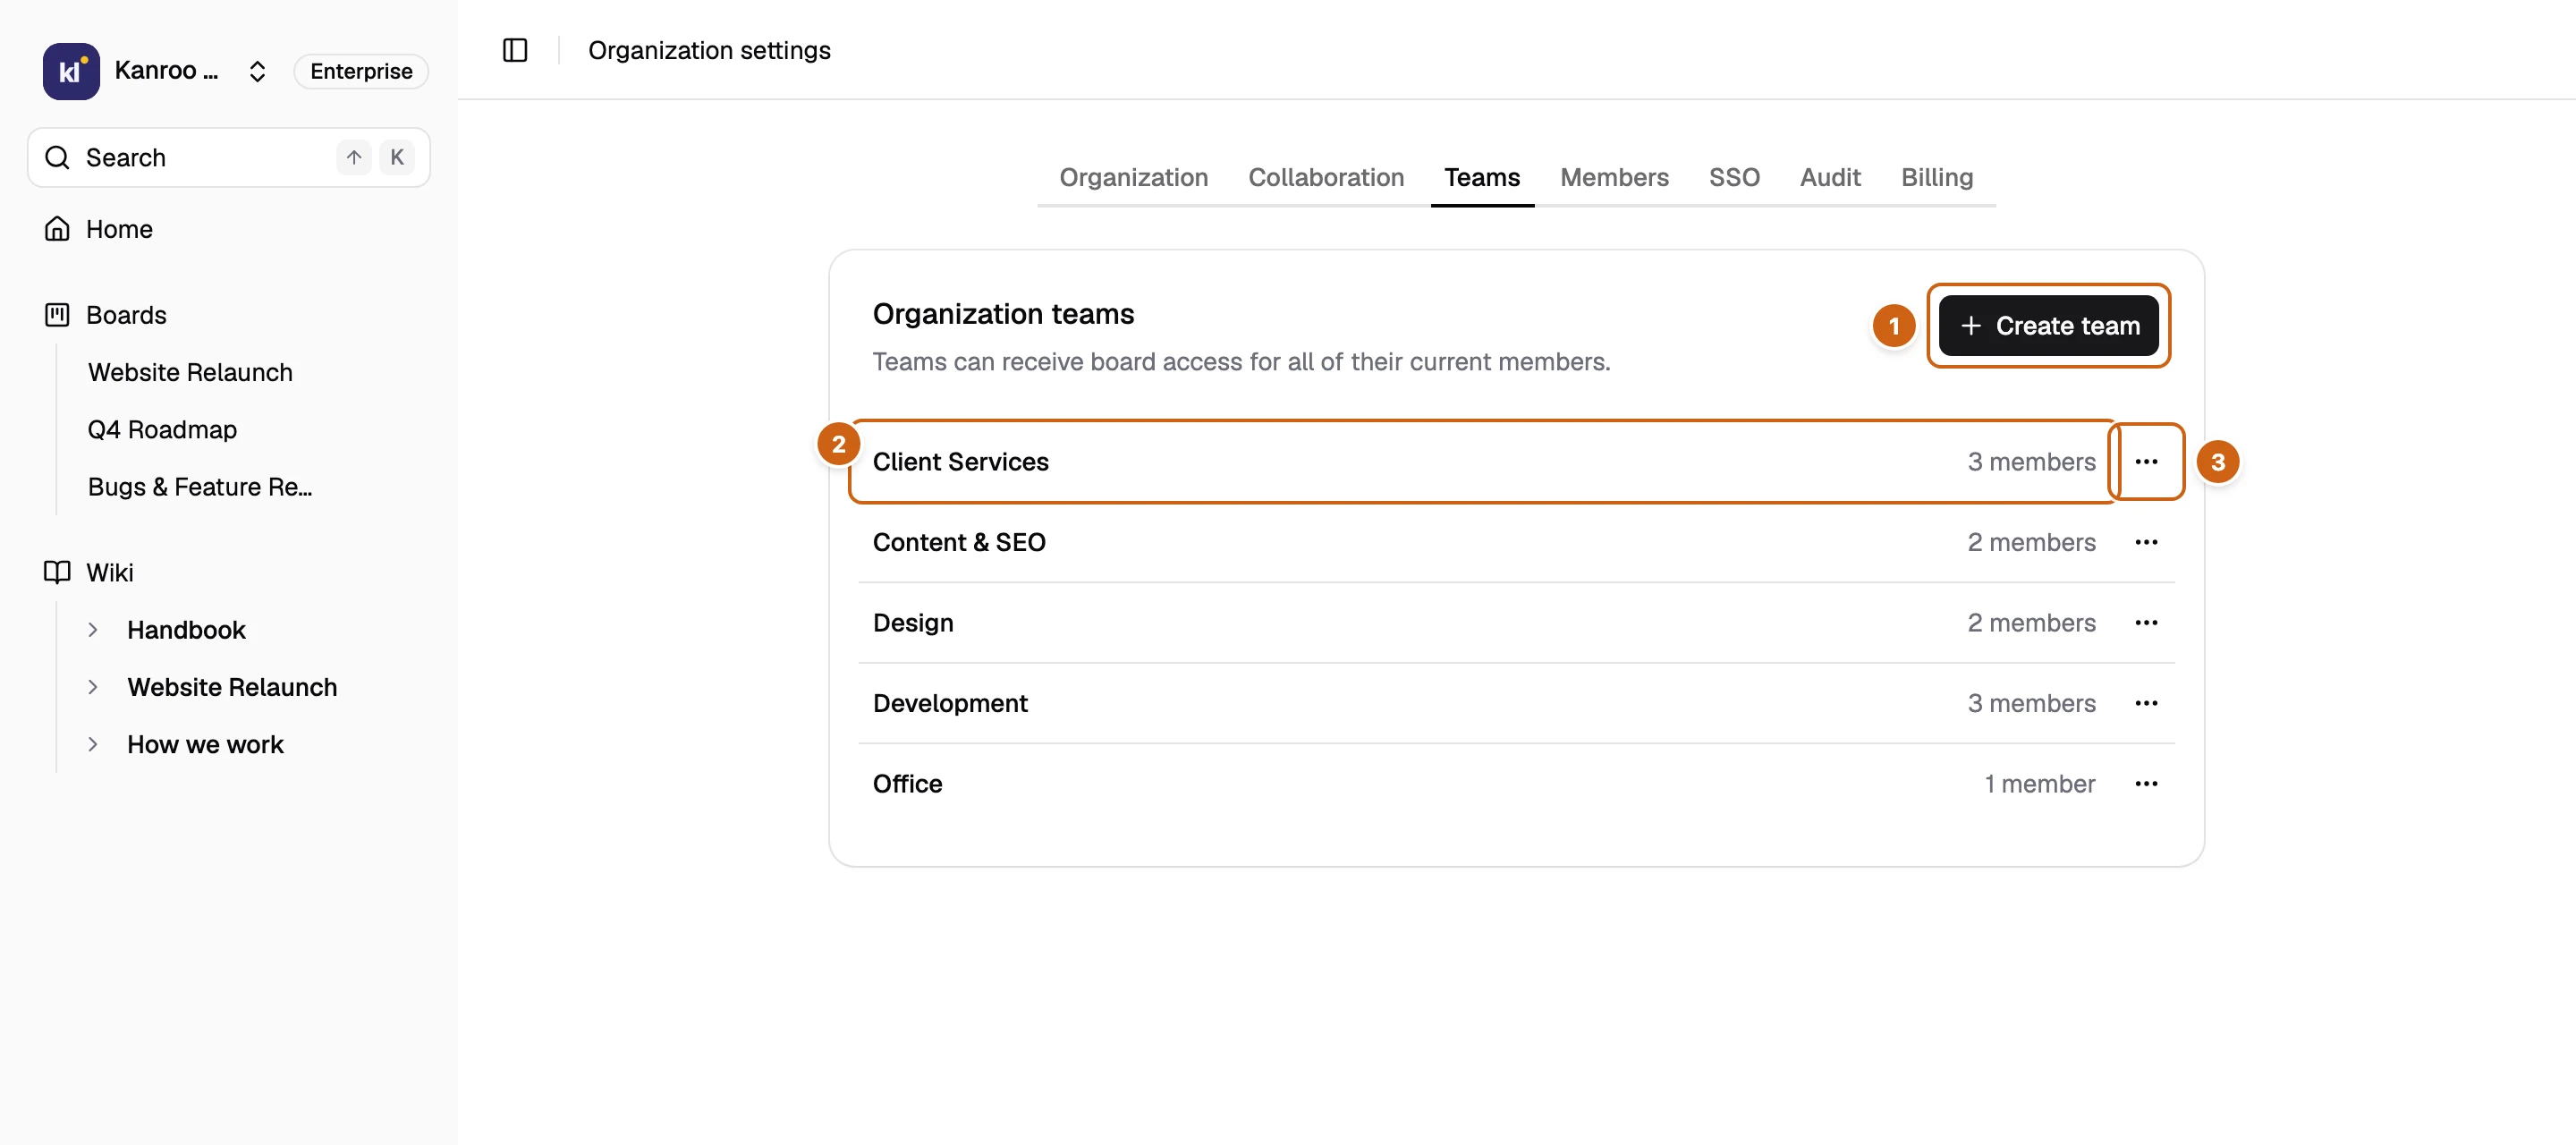Viewport: 2576px width, 1145px height.
Task: Expand the How we work chevron
Action: pos(93,744)
